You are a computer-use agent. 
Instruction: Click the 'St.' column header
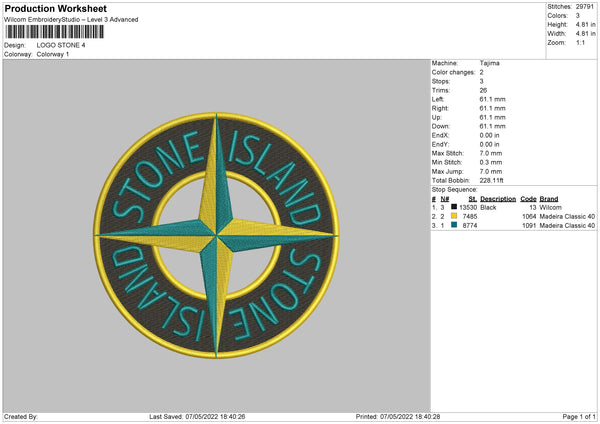473,199
